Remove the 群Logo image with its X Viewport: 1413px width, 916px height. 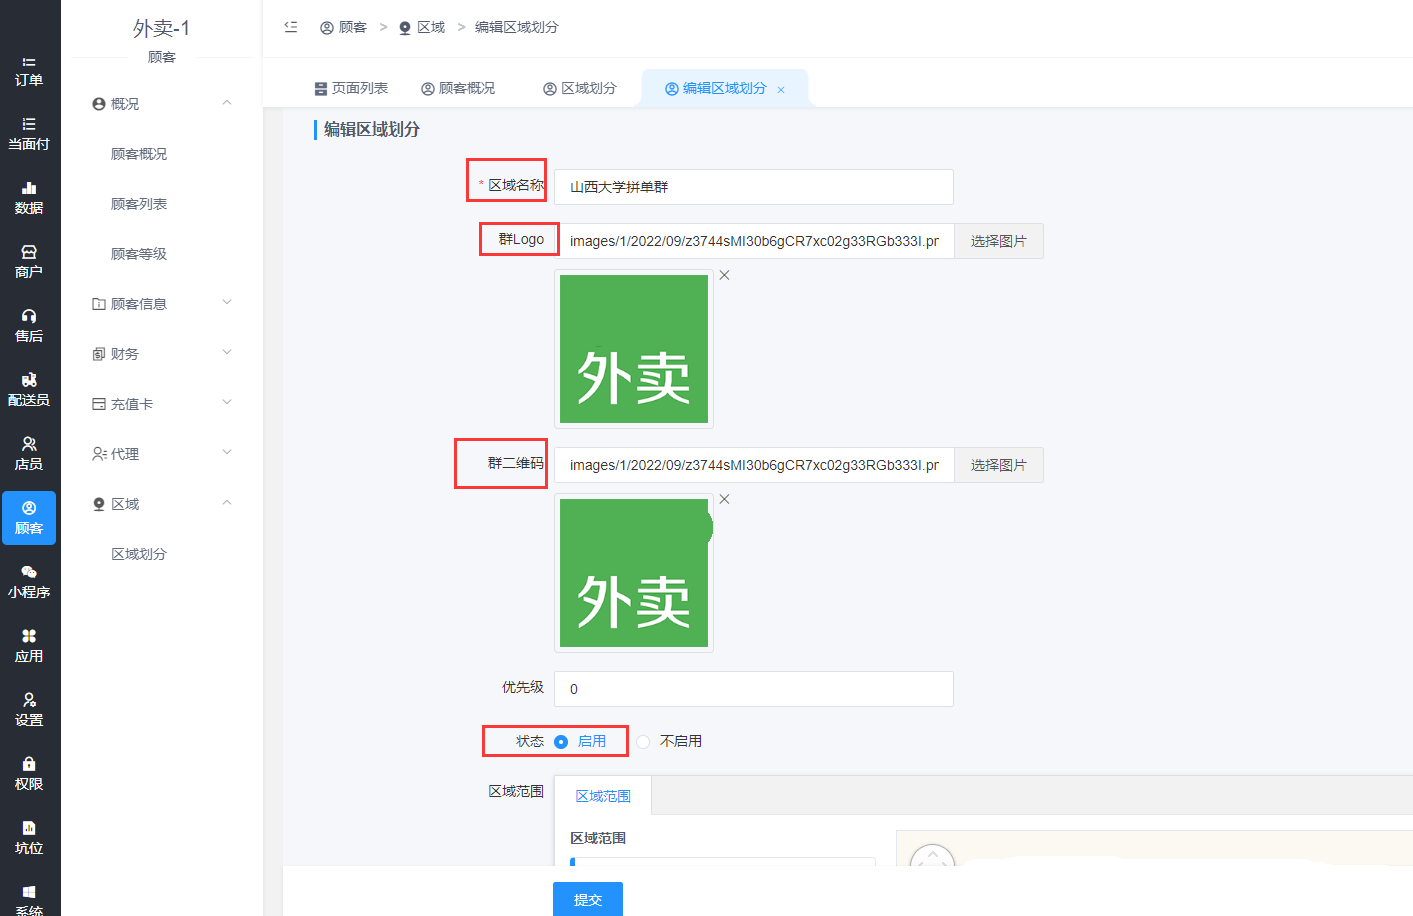click(x=724, y=275)
